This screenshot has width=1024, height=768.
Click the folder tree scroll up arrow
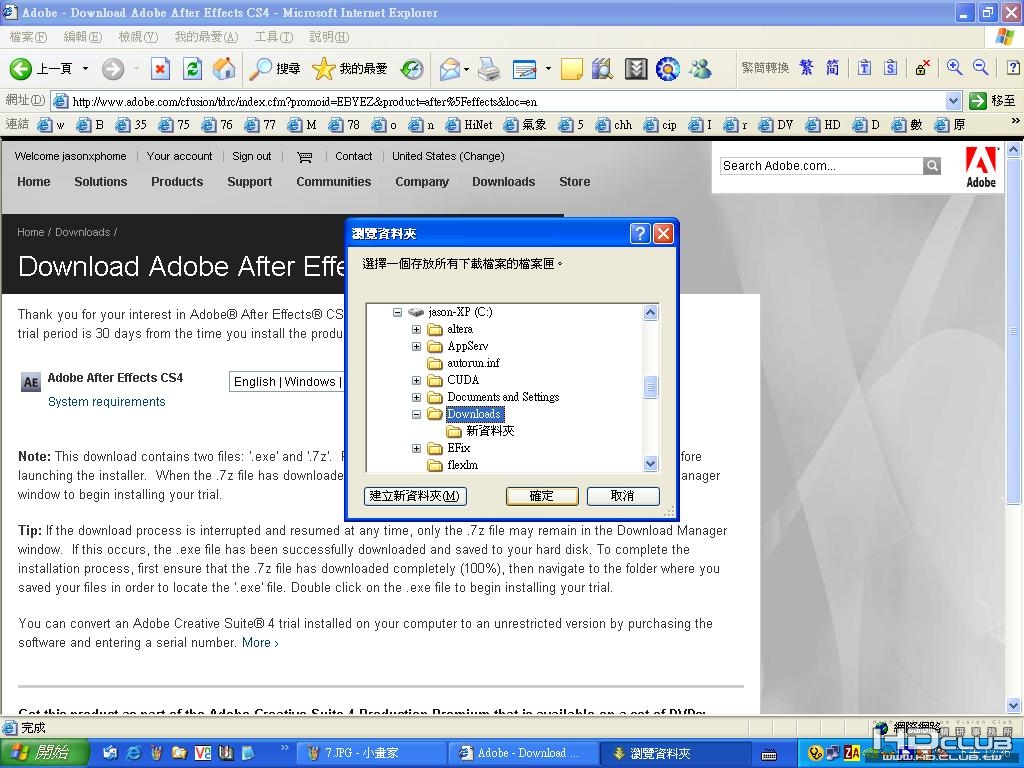pos(650,313)
